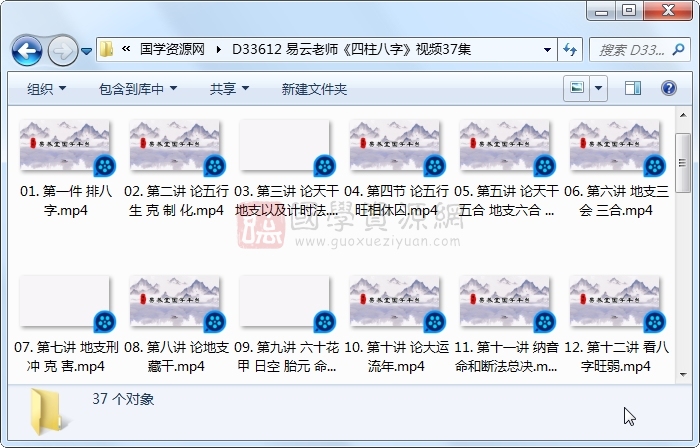Click the film reel badge on 02. 第二讲
The height and width of the screenshot is (448, 700).
click(214, 166)
